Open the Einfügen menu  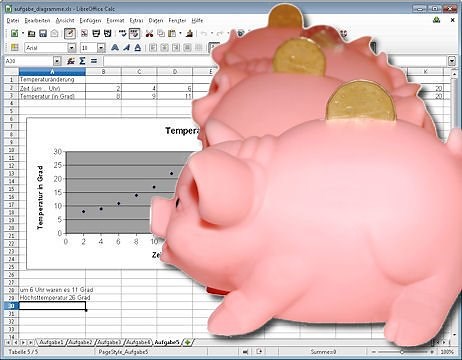90,21
